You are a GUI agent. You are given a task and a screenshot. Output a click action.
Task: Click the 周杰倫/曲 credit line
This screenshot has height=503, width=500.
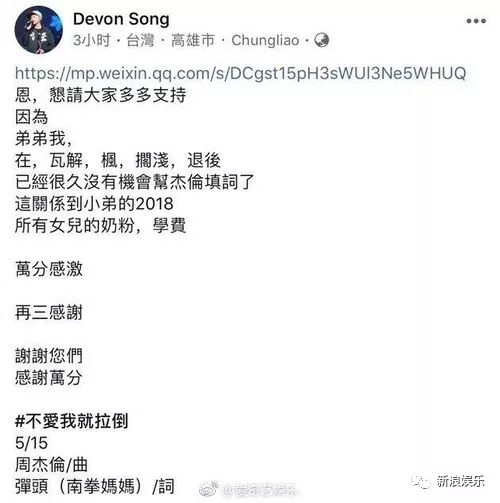pyautogui.click(x=51, y=464)
